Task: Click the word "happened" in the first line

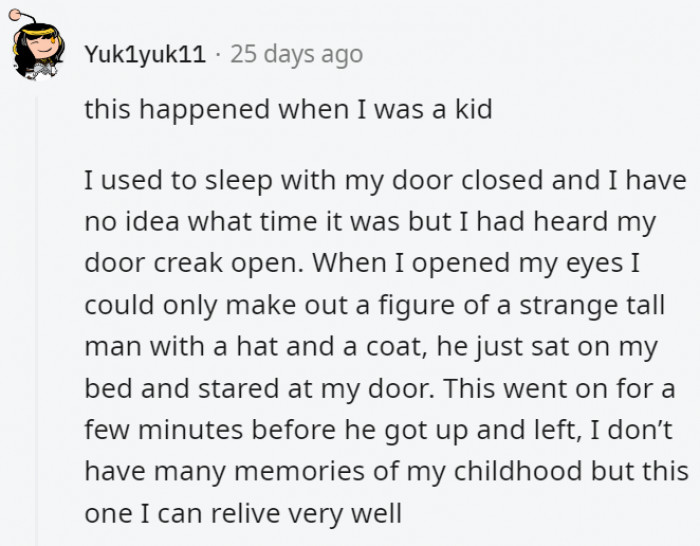Action: pos(205,110)
